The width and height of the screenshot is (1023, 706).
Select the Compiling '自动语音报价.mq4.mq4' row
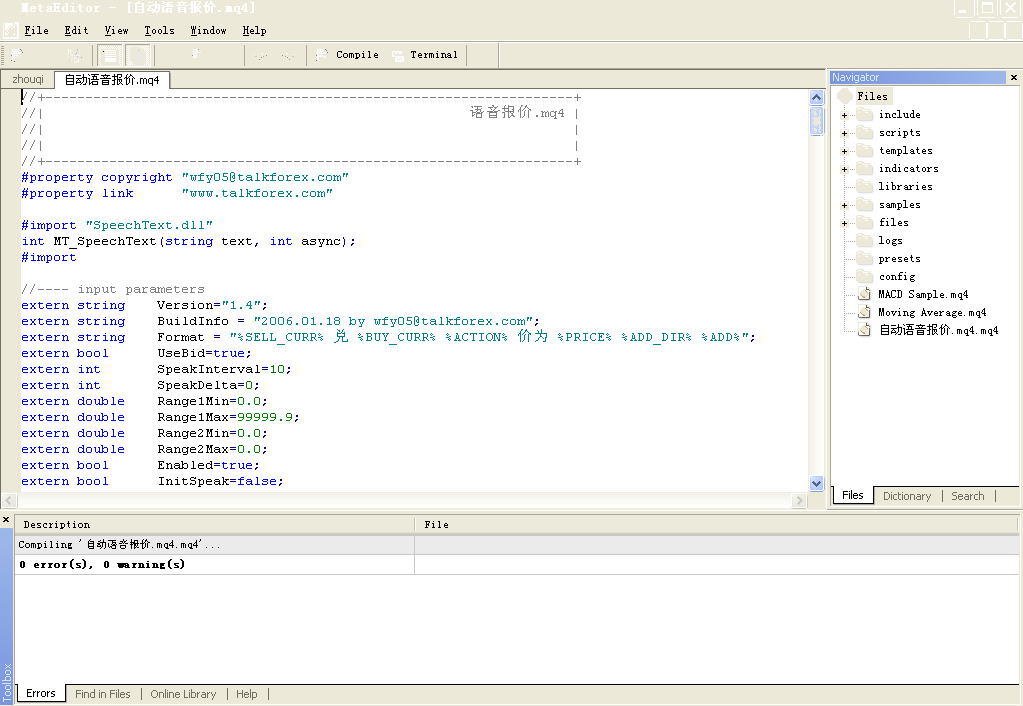click(517, 544)
